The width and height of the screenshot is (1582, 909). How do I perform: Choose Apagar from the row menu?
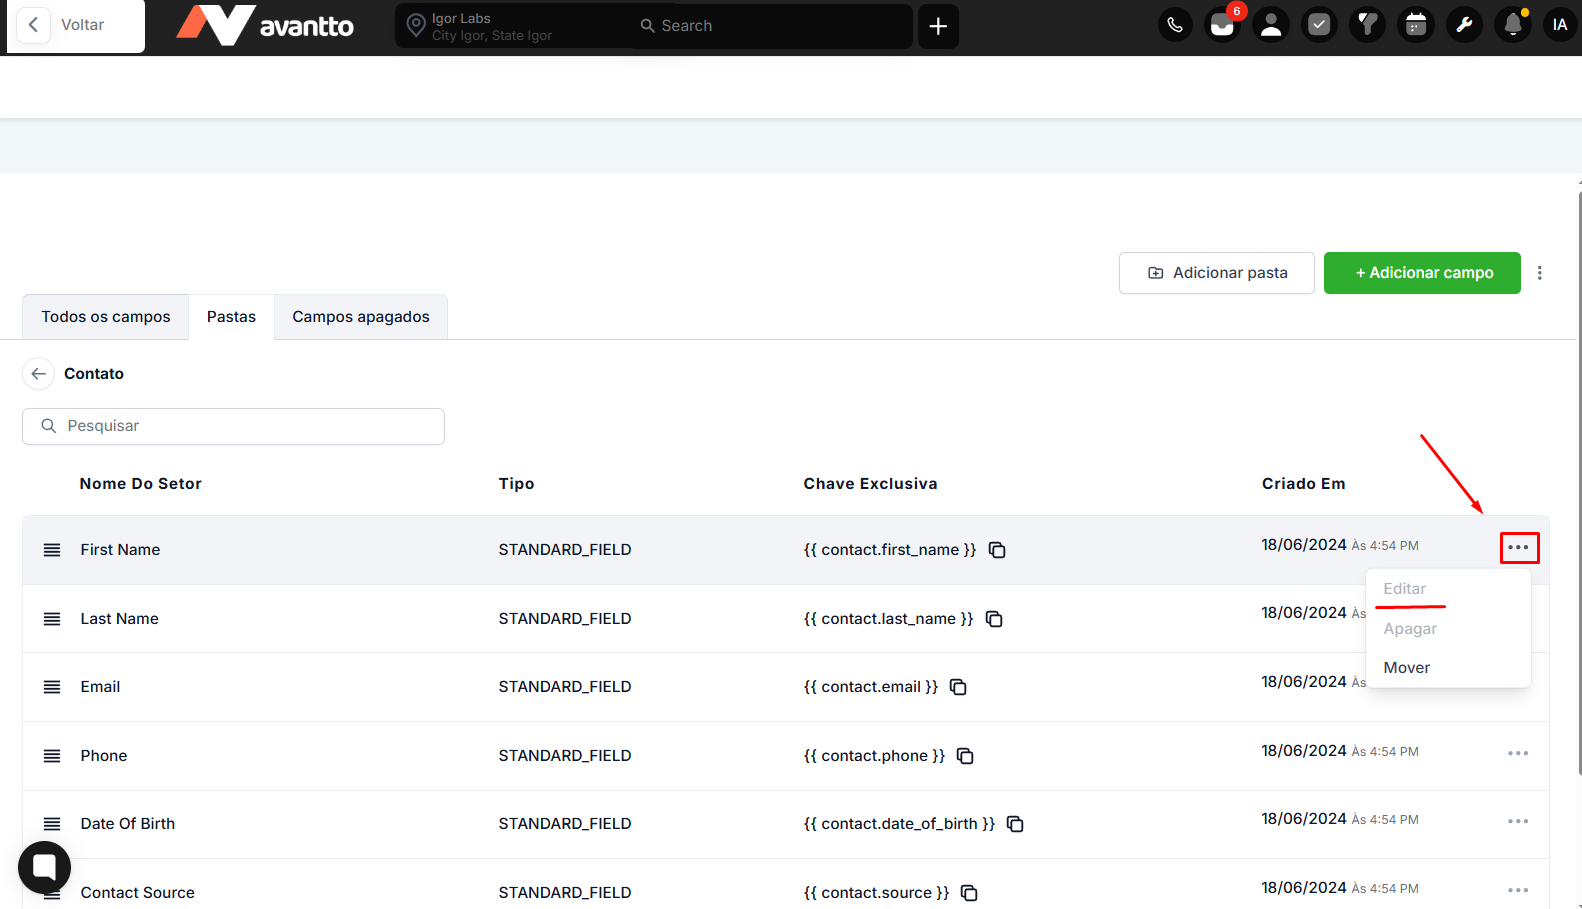1410,629
